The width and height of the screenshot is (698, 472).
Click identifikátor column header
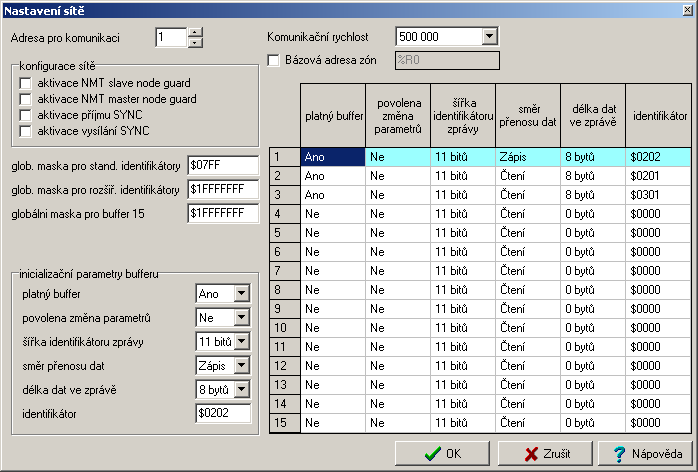(658, 116)
